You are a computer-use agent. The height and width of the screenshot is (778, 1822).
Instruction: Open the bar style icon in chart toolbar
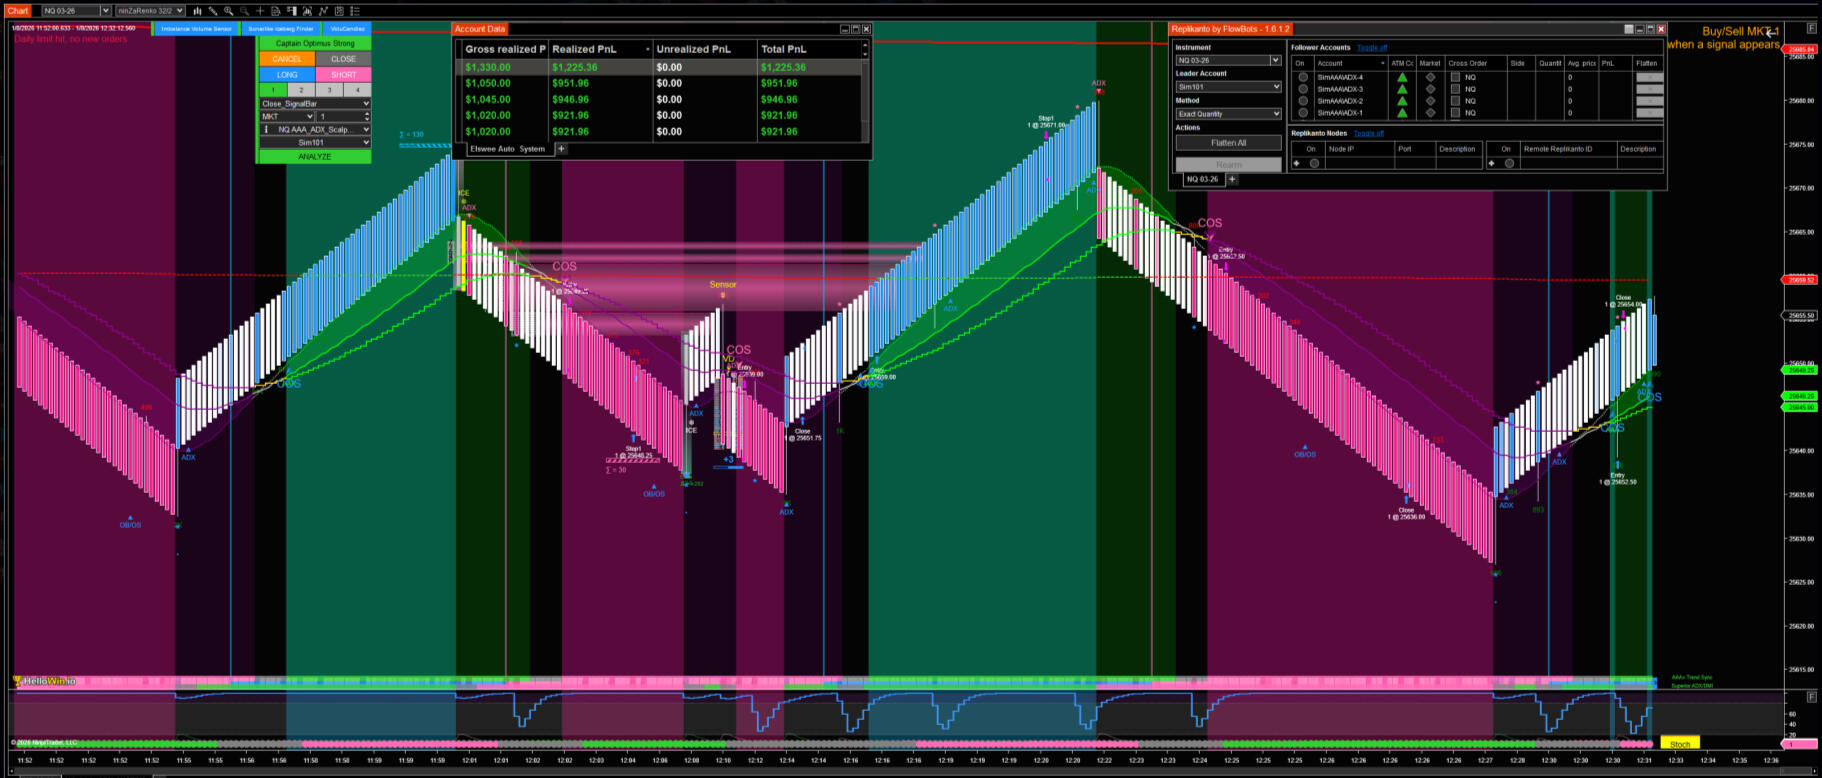(x=197, y=11)
